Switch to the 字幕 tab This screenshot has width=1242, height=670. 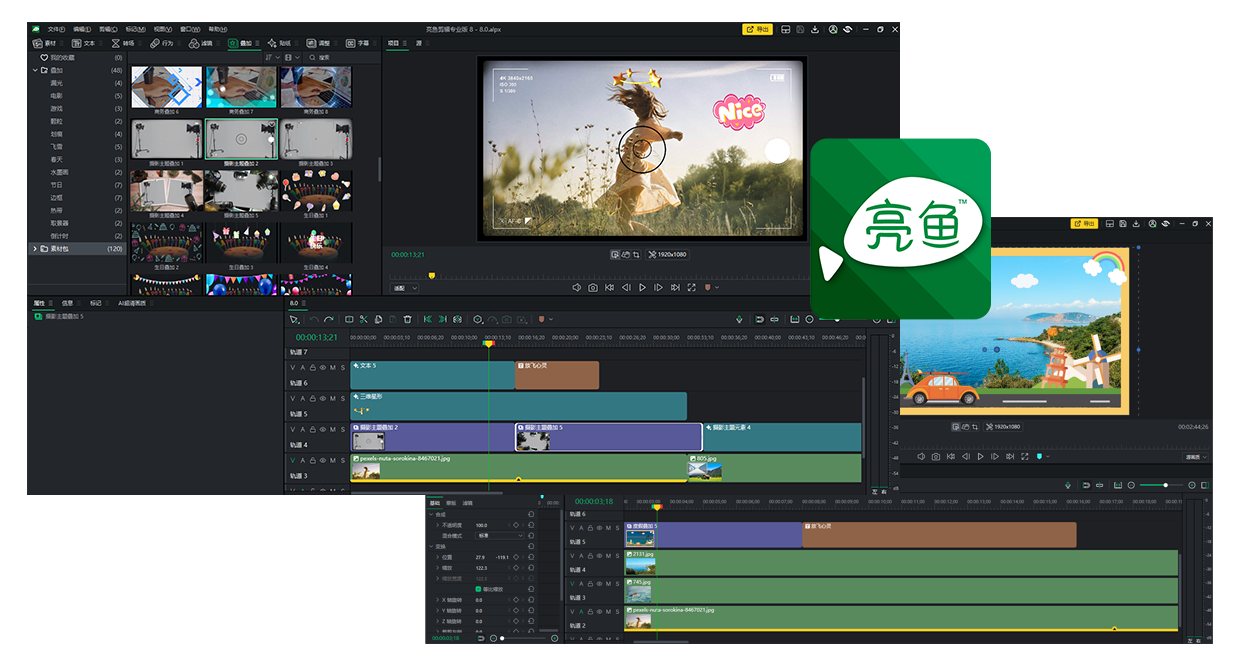[x=358, y=44]
